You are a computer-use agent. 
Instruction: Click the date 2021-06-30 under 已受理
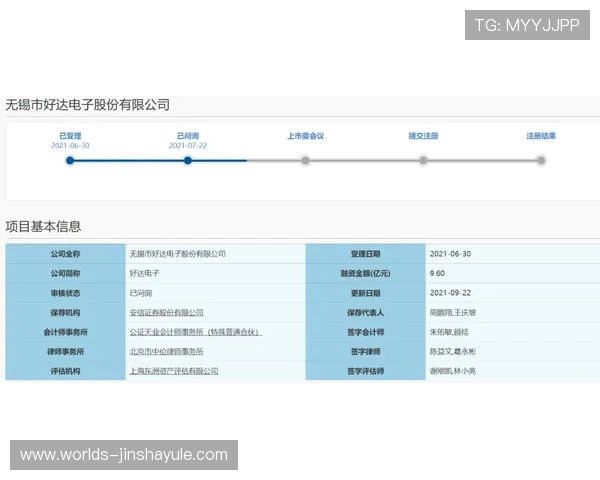point(70,145)
